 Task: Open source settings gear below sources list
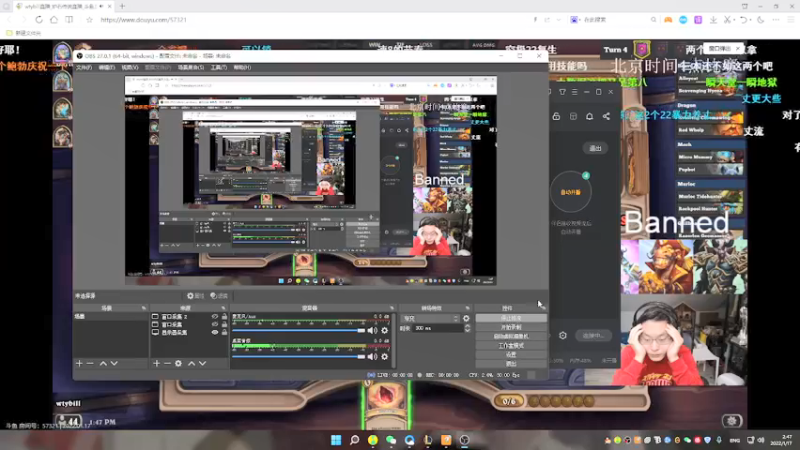click(x=178, y=363)
